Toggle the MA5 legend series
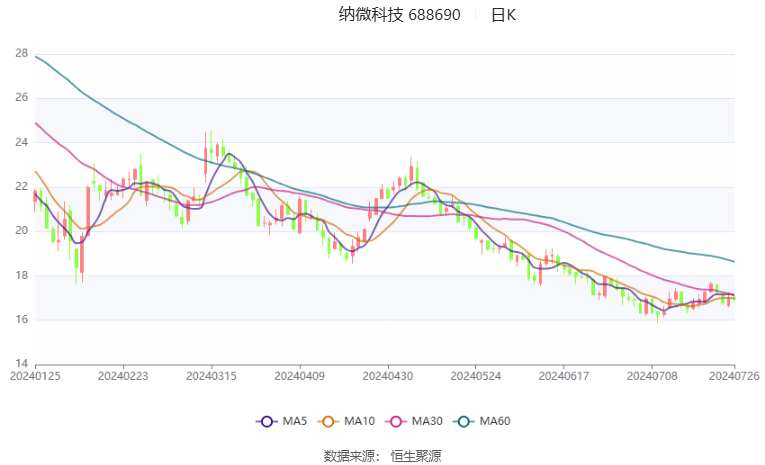Screen dimensions: 765x465 (282, 421)
